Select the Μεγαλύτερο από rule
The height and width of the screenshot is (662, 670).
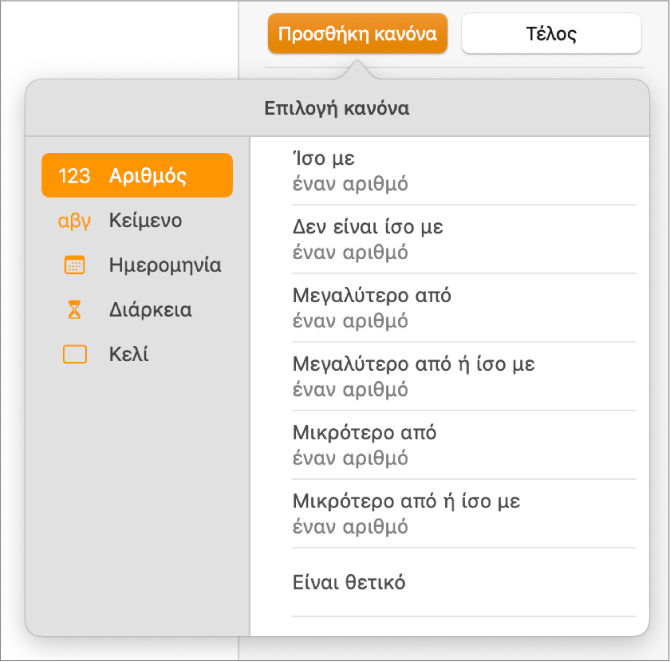click(x=464, y=308)
